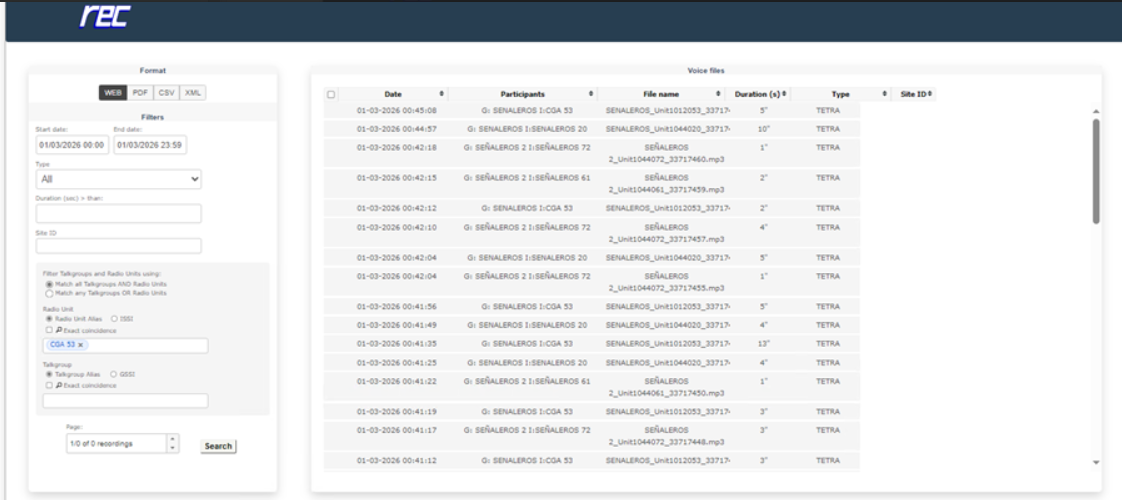The image size is (1122, 500).
Task: Click Radio Unit tag input field
Action: click(126, 345)
